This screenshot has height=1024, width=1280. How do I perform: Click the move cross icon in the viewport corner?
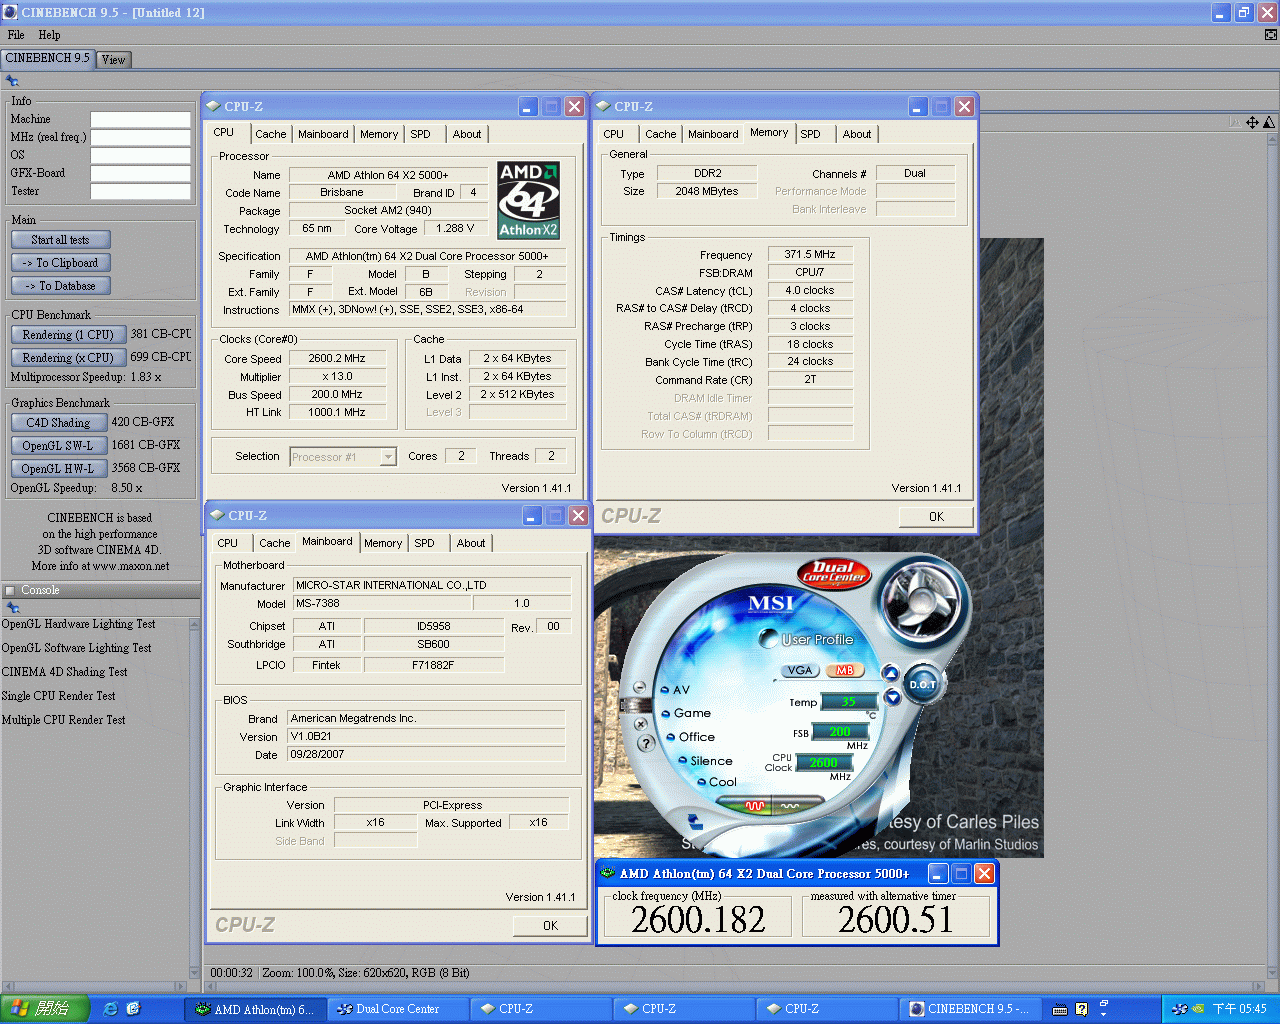[x=1252, y=122]
